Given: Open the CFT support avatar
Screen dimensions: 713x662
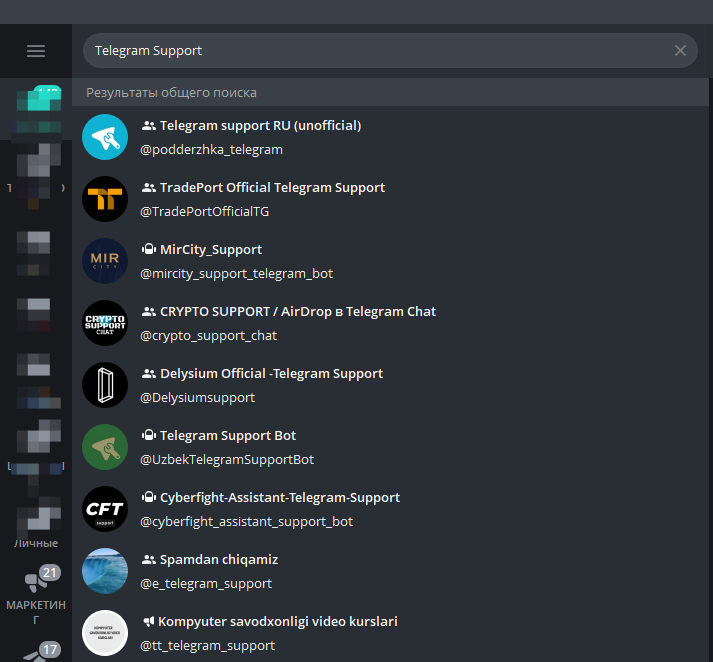Looking at the screenshot, I should (x=105, y=509).
